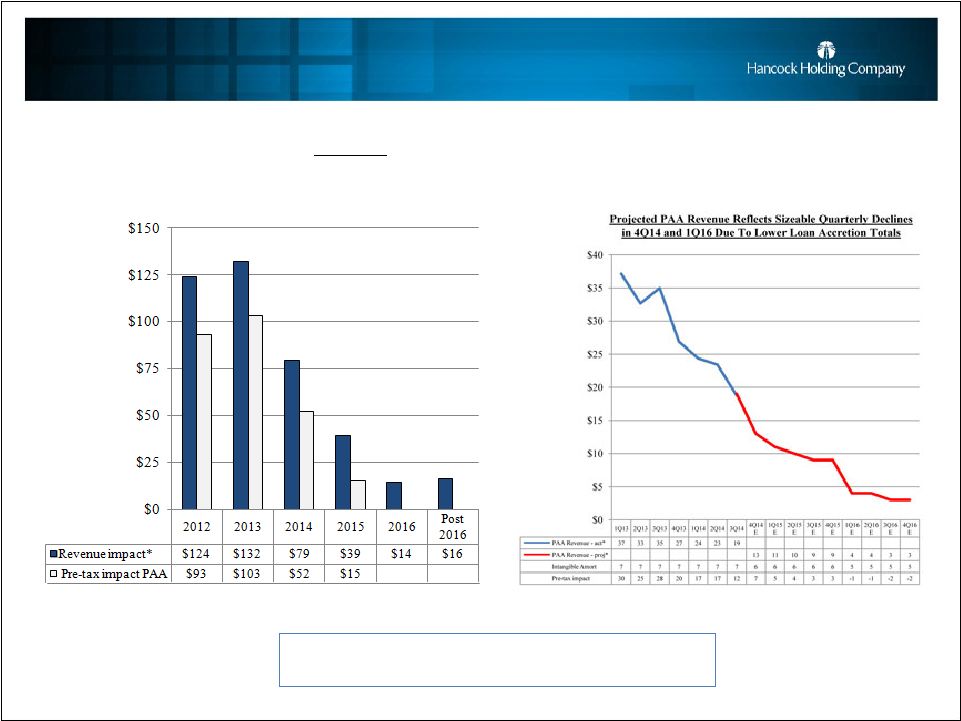Viewport: 961px width, 721px height.
Task: Click the 2015 column header in the bar chart table
Action: coord(350,527)
